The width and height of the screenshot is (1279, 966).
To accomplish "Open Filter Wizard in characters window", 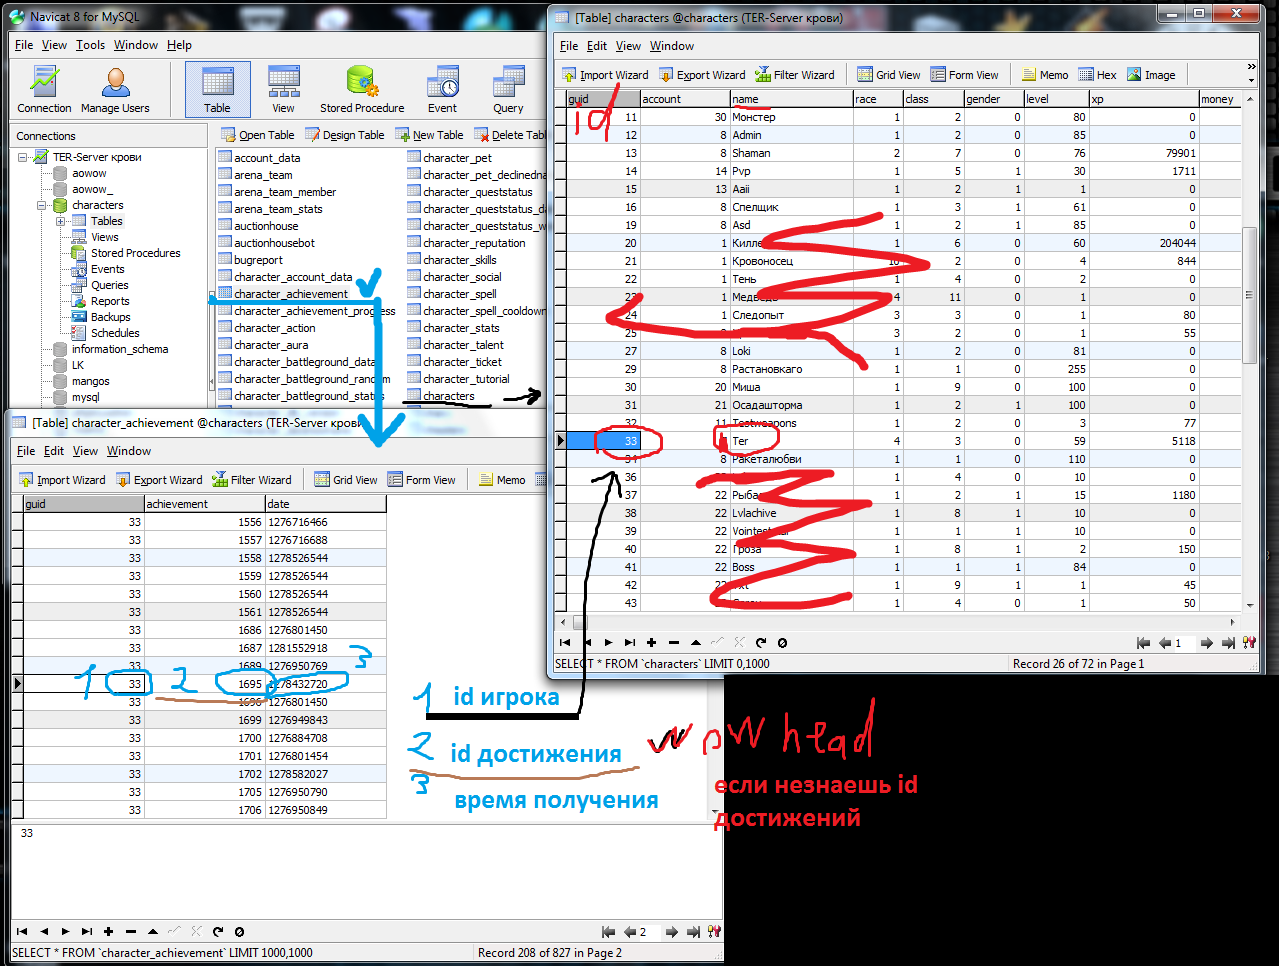I will point(795,75).
